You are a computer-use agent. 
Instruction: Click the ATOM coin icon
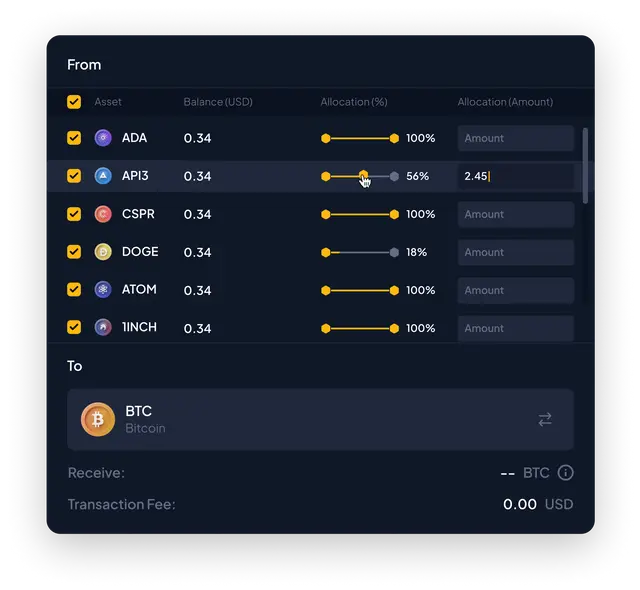pos(103,290)
